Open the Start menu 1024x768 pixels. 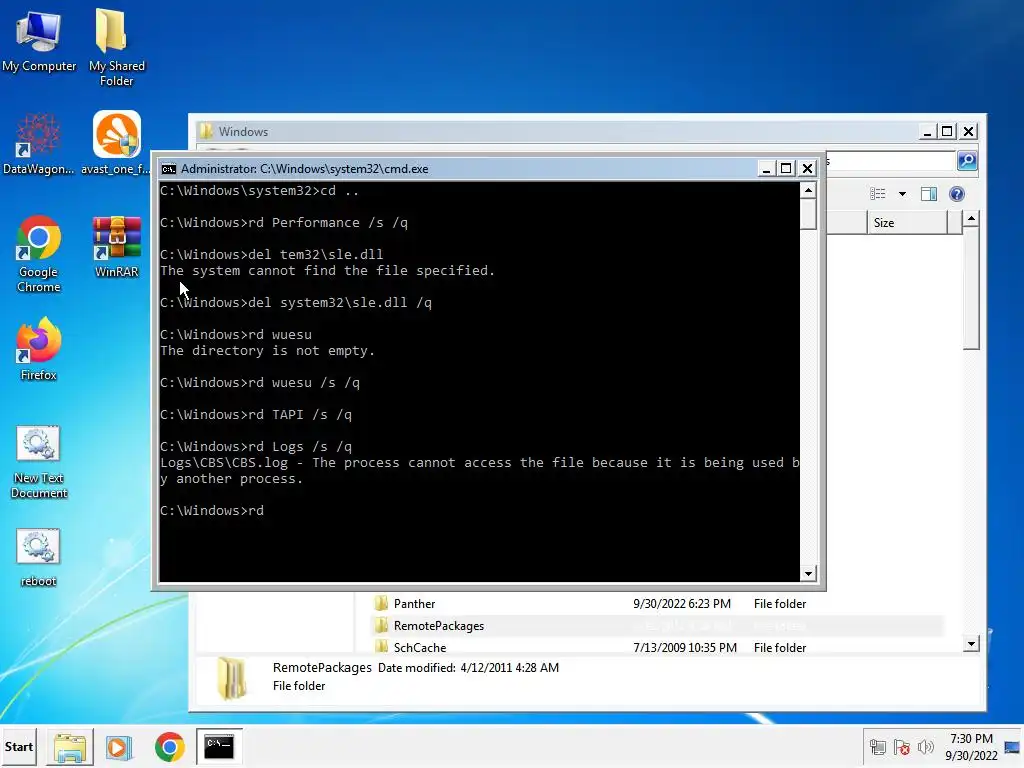pos(18,746)
